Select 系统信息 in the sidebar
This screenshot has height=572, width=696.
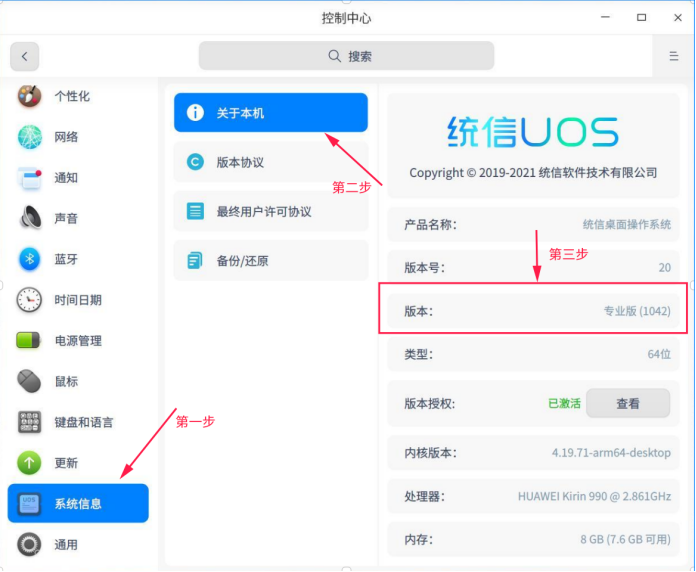pyautogui.click(x=78, y=504)
